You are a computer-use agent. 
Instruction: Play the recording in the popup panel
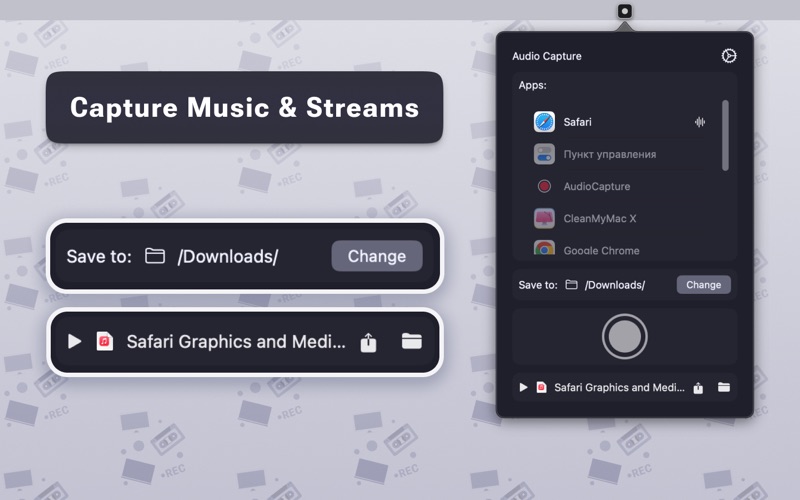click(523, 387)
